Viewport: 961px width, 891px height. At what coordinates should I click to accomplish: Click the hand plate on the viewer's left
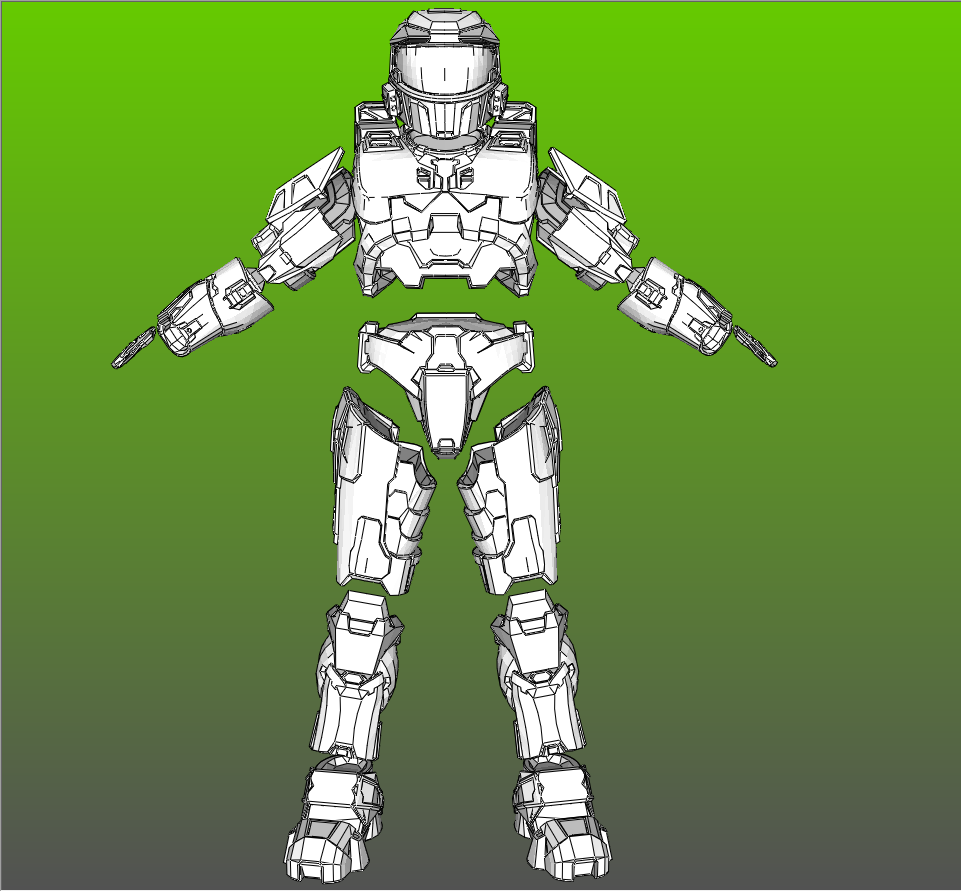(x=134, y=347)
